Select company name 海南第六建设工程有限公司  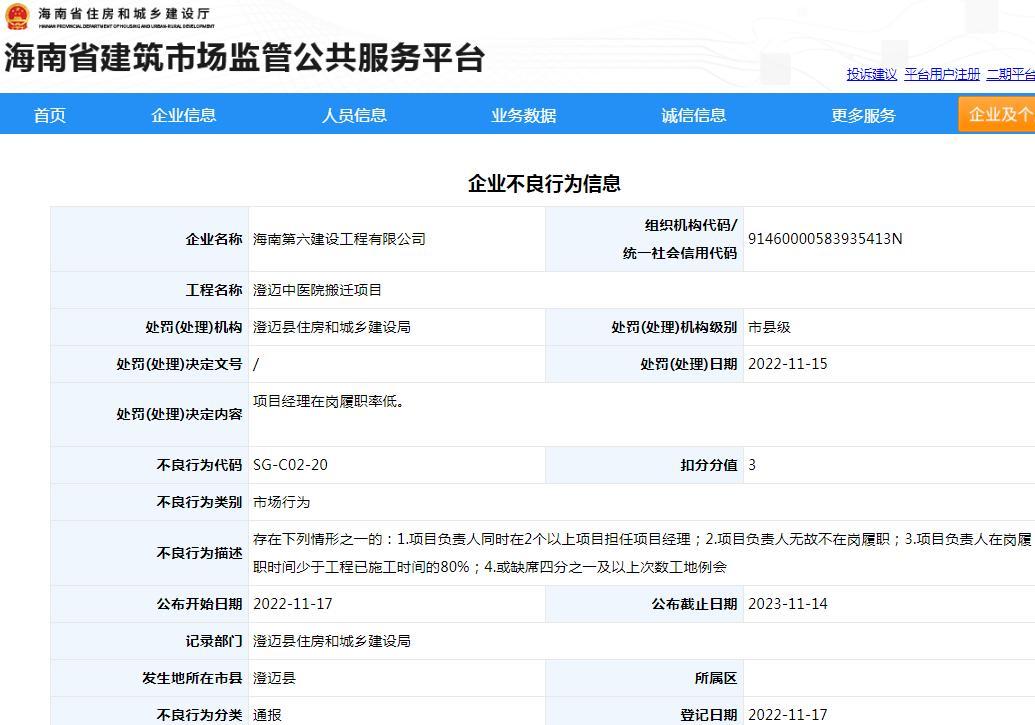point(339,239)
